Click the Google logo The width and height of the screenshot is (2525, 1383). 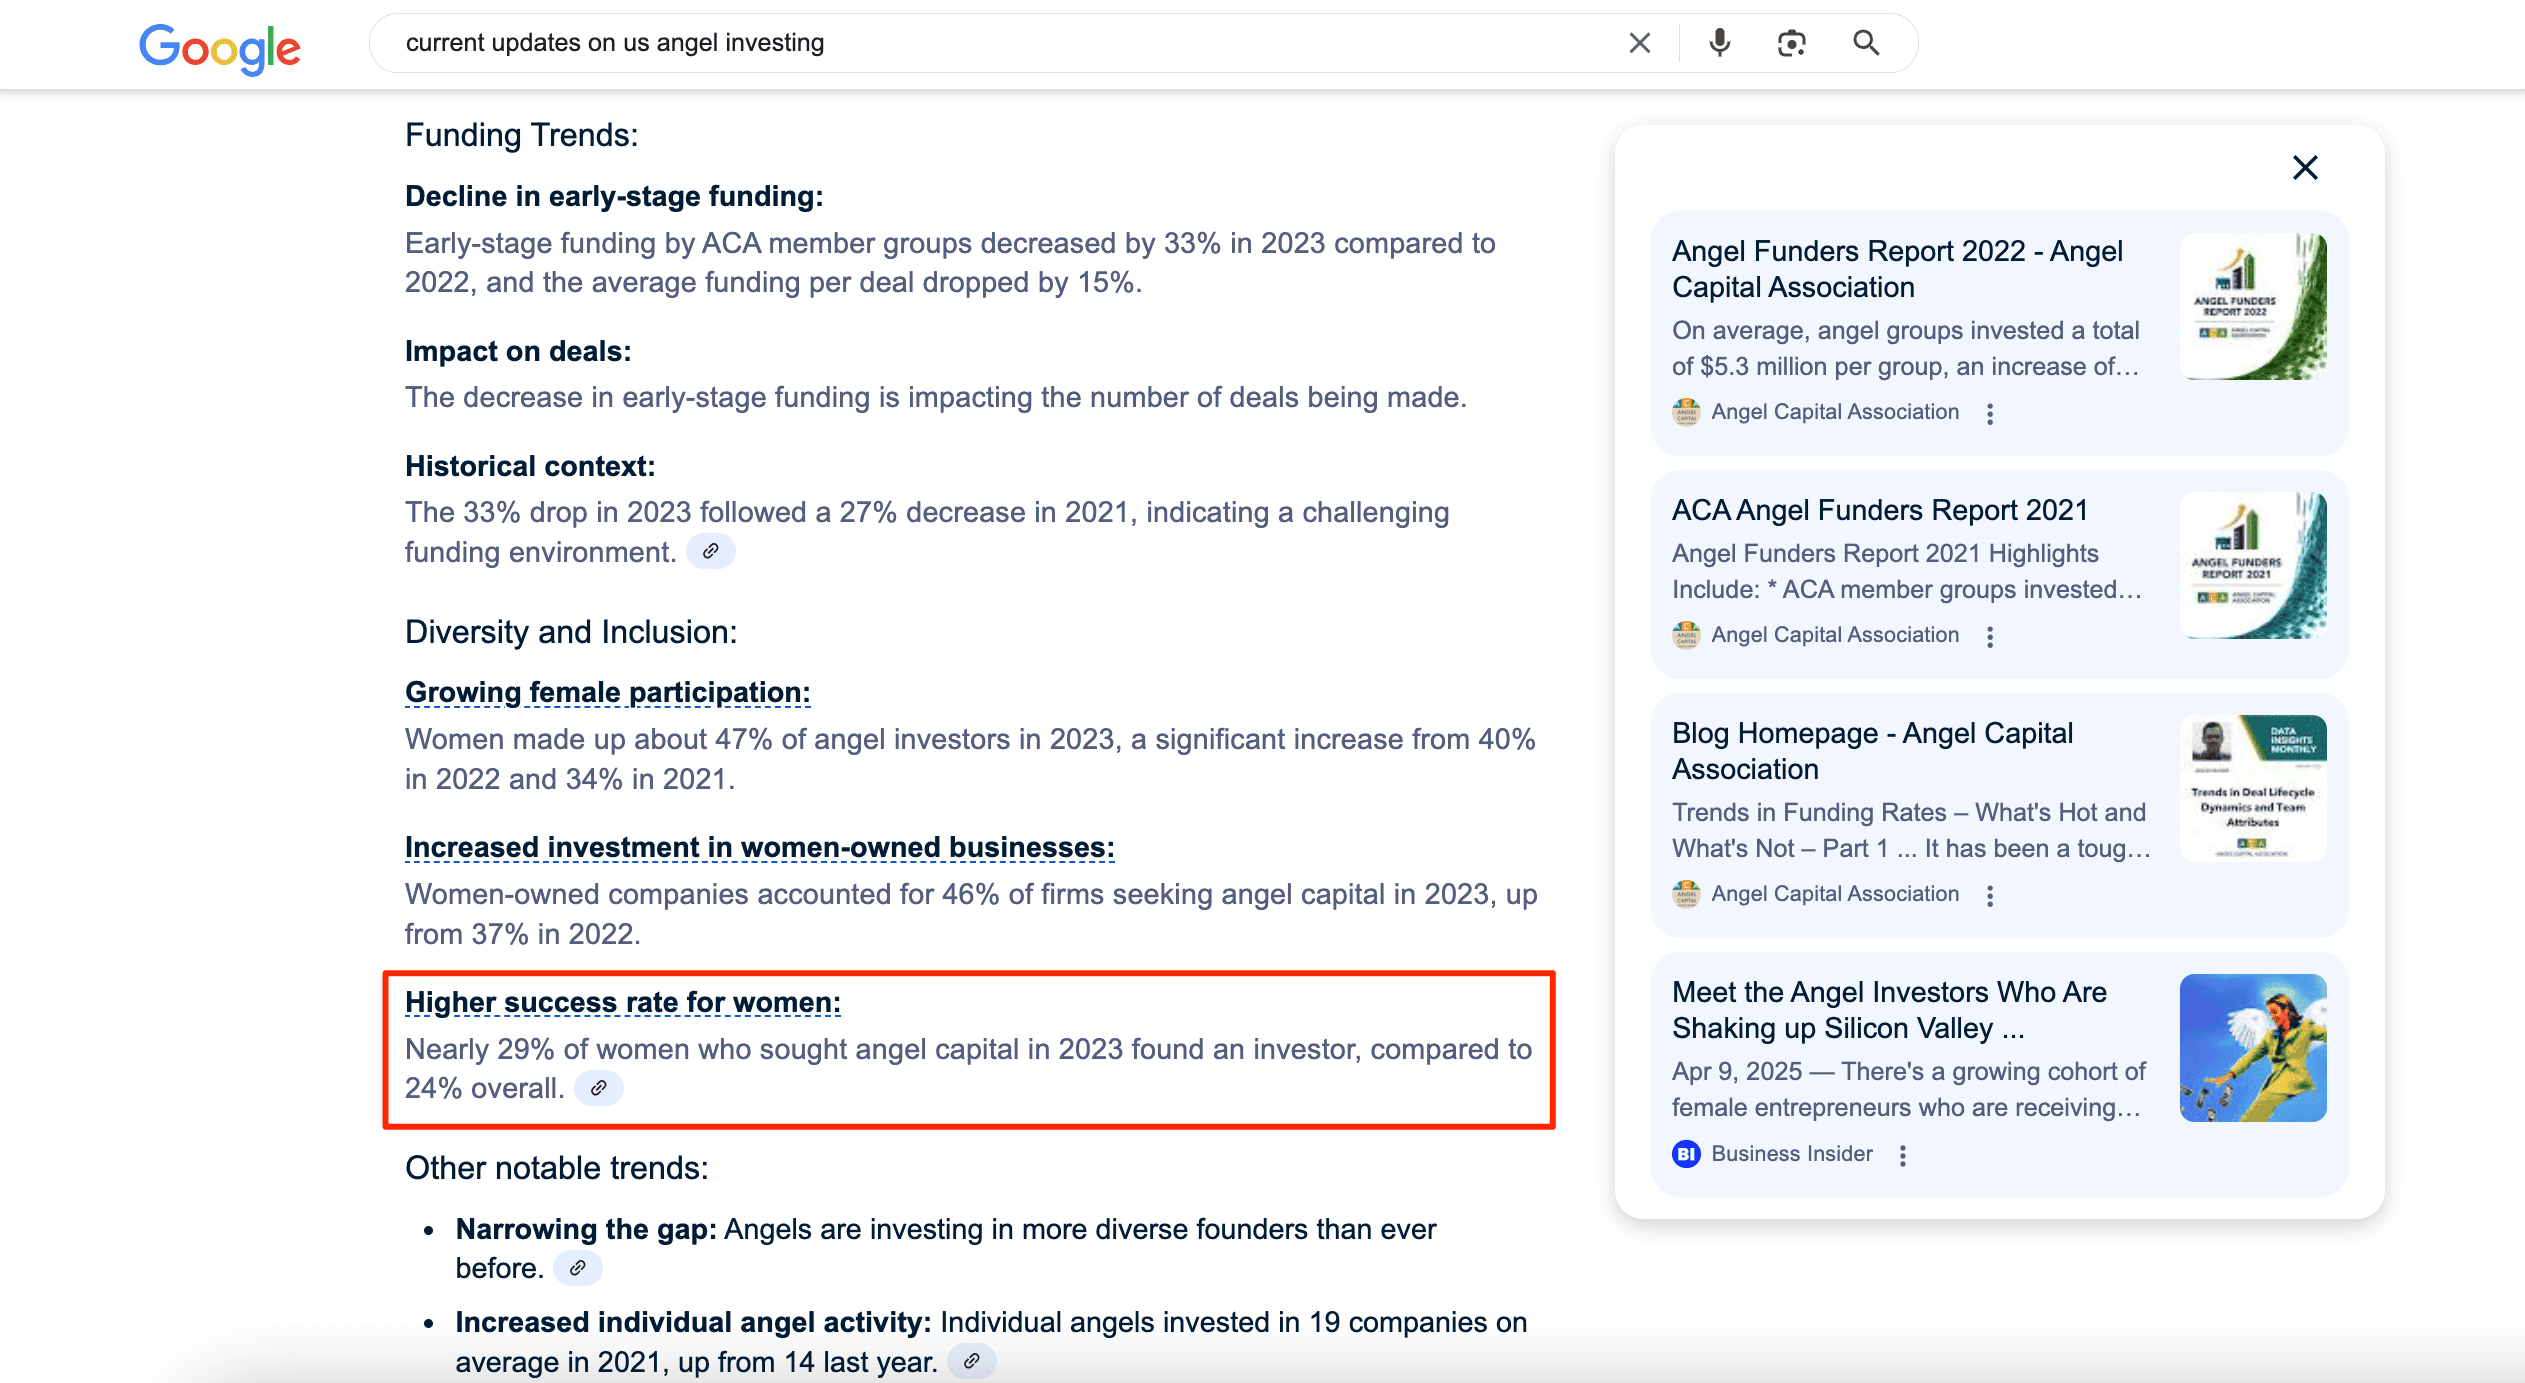click(x=219, y=47)
